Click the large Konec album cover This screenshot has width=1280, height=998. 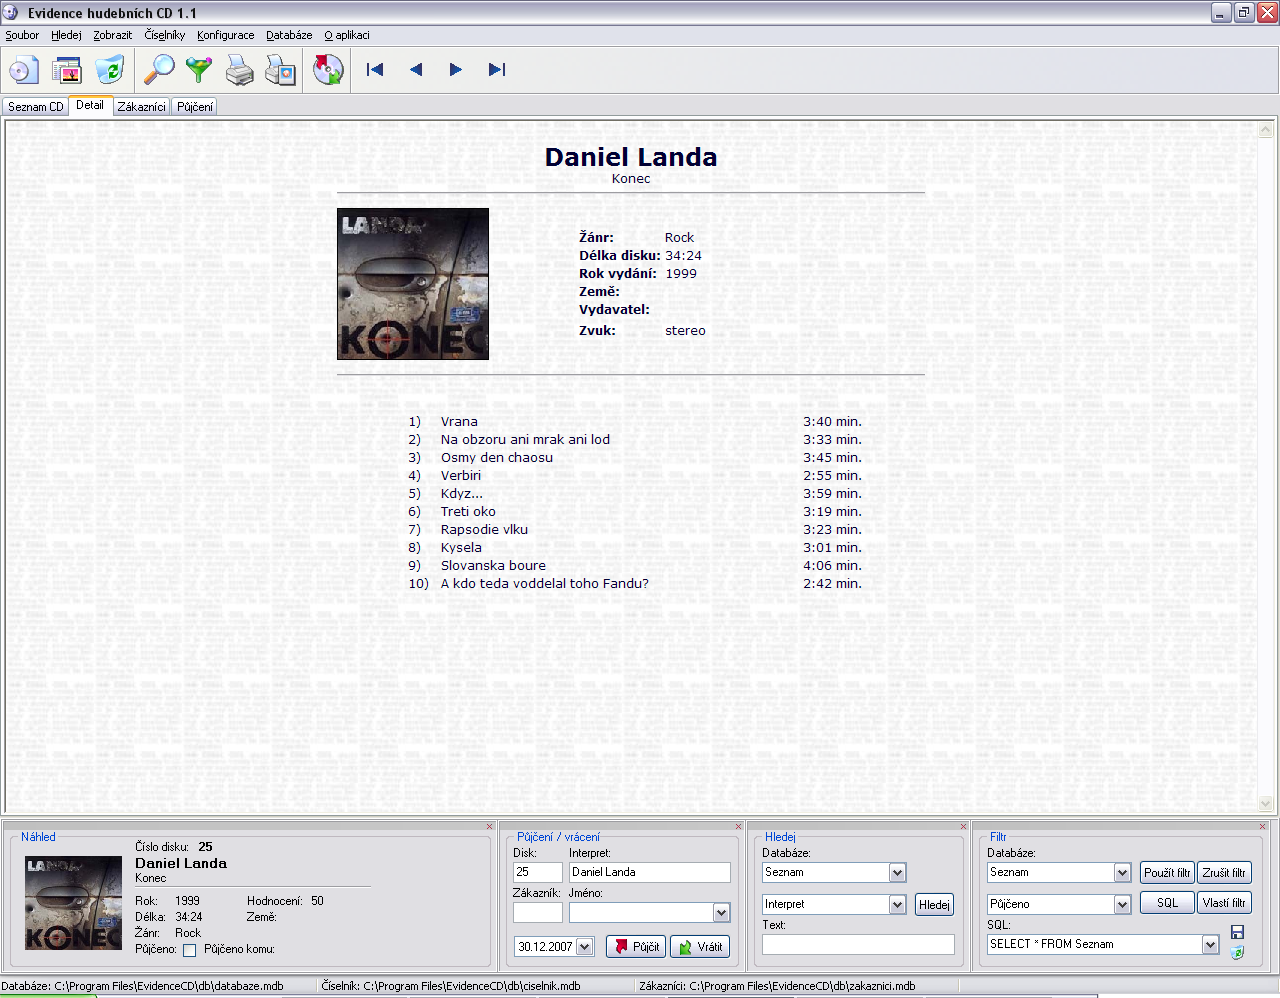pos(413,284)
